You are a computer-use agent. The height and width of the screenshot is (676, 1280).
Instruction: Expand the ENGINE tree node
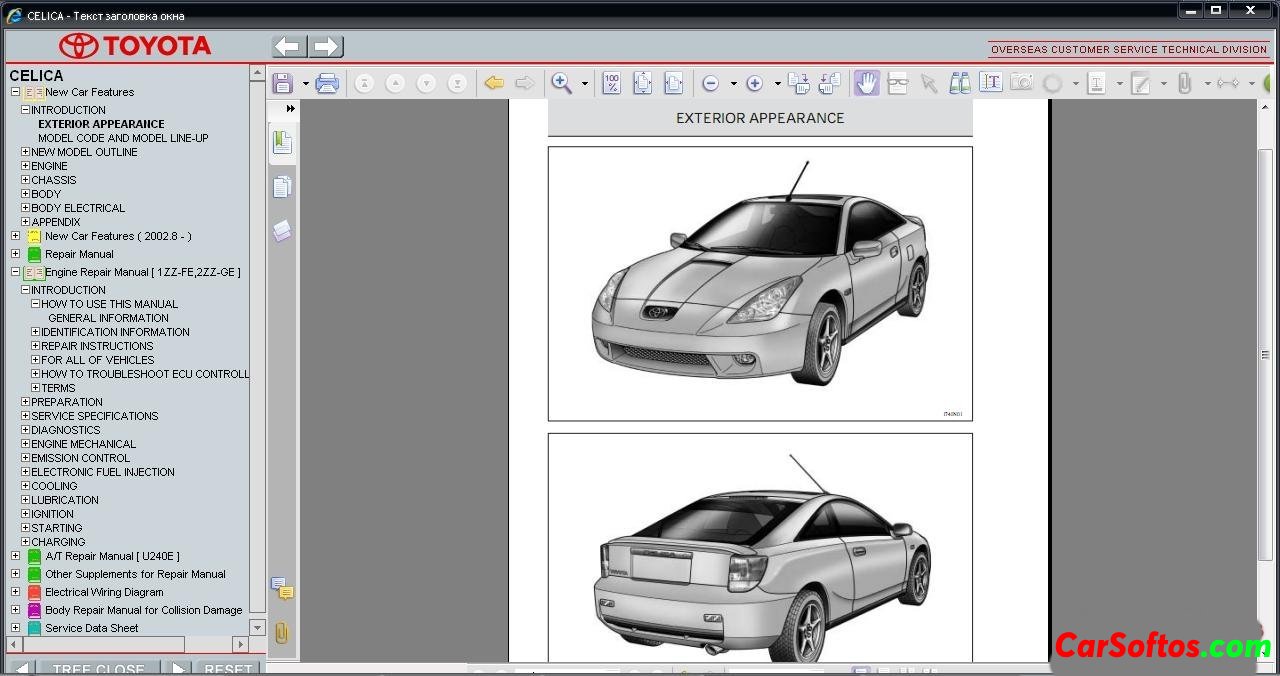(25, 166)
